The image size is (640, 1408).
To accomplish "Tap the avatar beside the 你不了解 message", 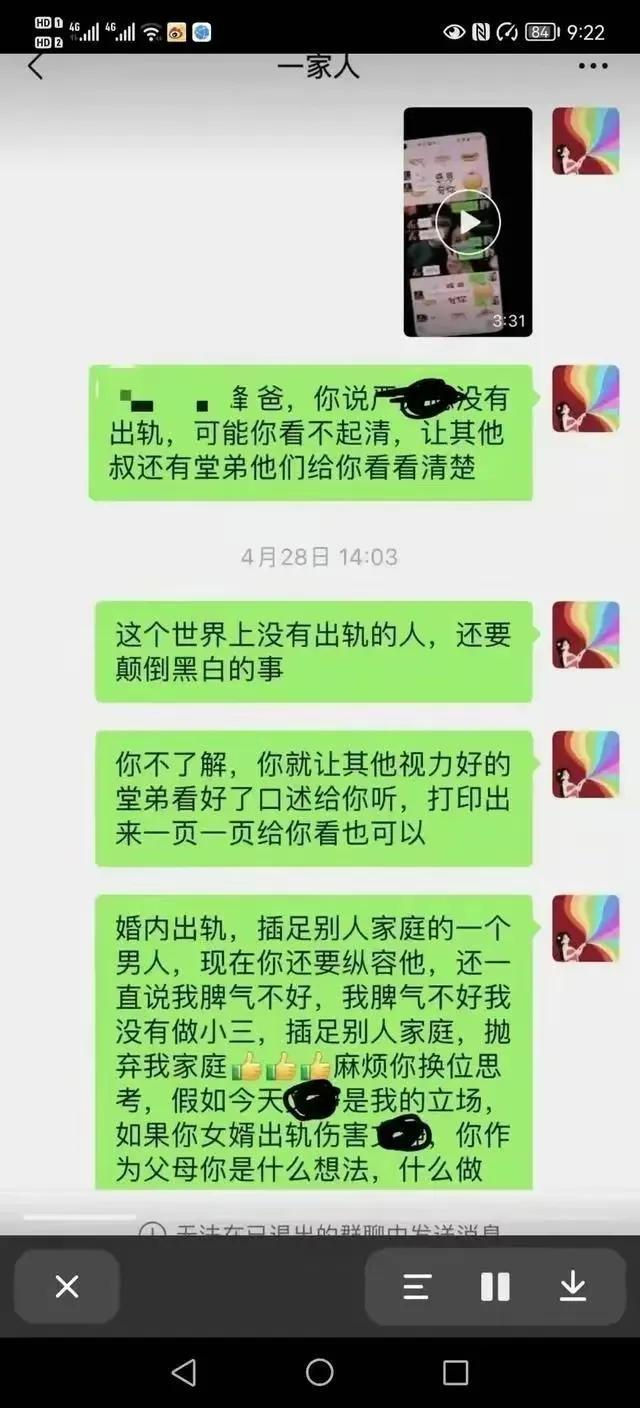I will tap(586, 764).
